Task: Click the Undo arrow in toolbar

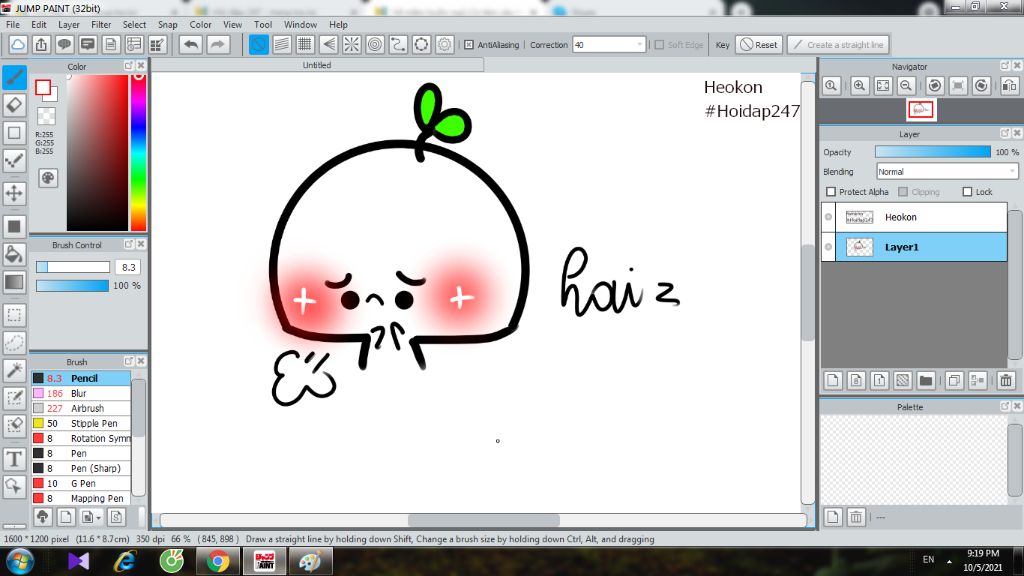Action: coord(191,44)
